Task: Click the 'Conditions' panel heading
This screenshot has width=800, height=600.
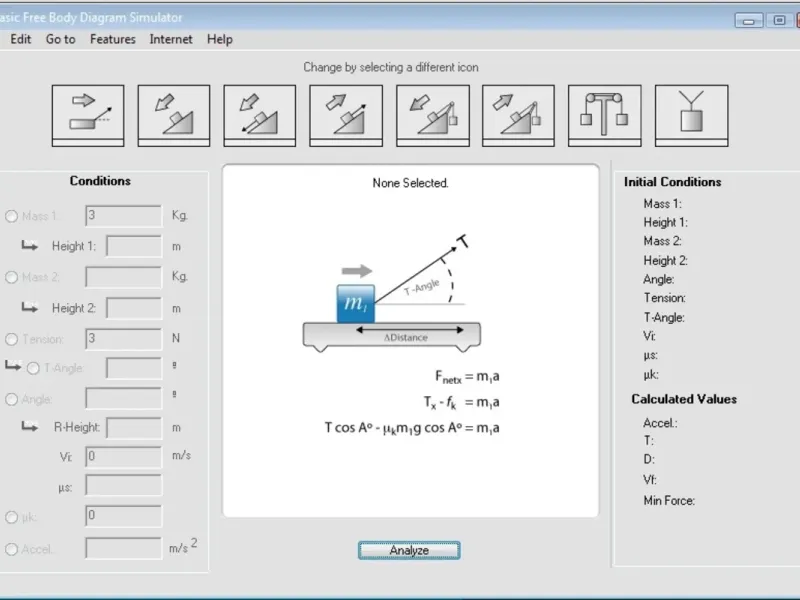Action: tap(100, 181)
